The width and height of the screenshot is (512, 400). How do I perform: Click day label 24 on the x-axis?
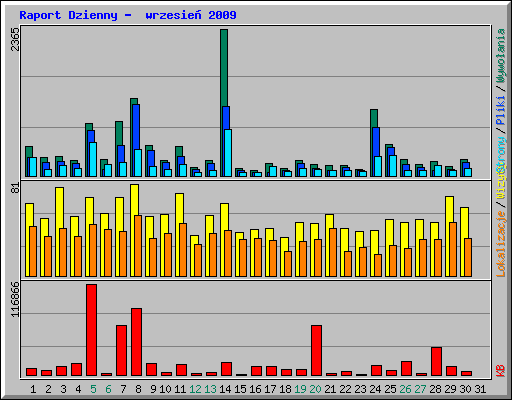(375, 389)
